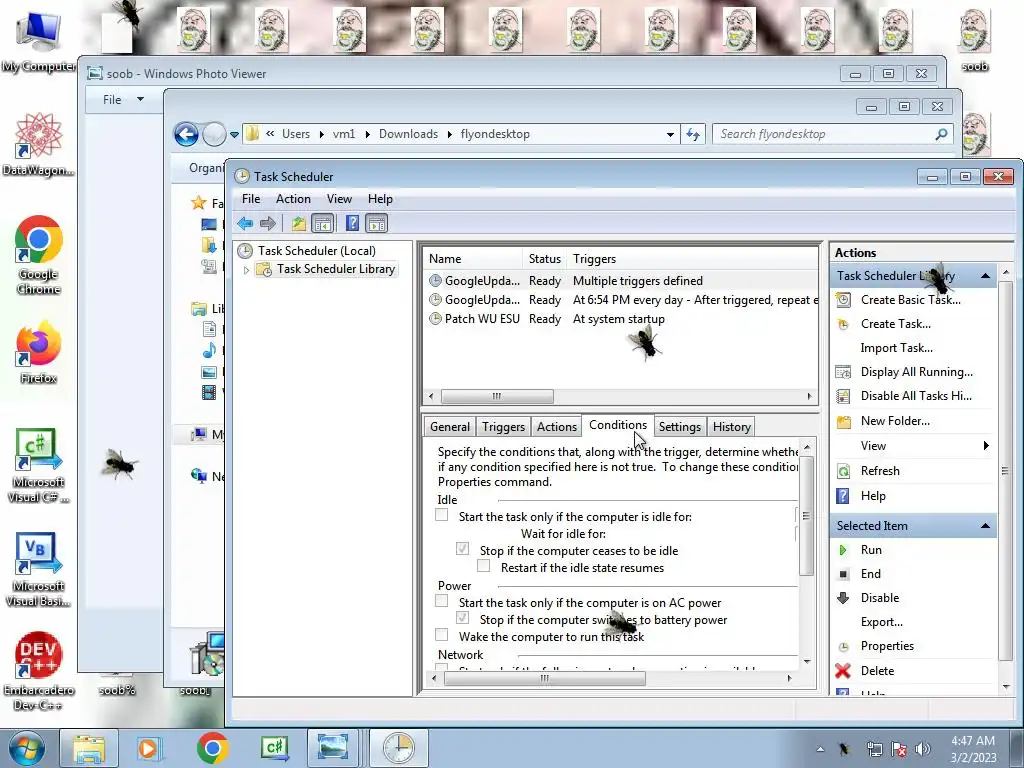1024x768 pixels.
Task: Open the Help toolbar icon in Task Scheduler
Action: pos(352,224)
